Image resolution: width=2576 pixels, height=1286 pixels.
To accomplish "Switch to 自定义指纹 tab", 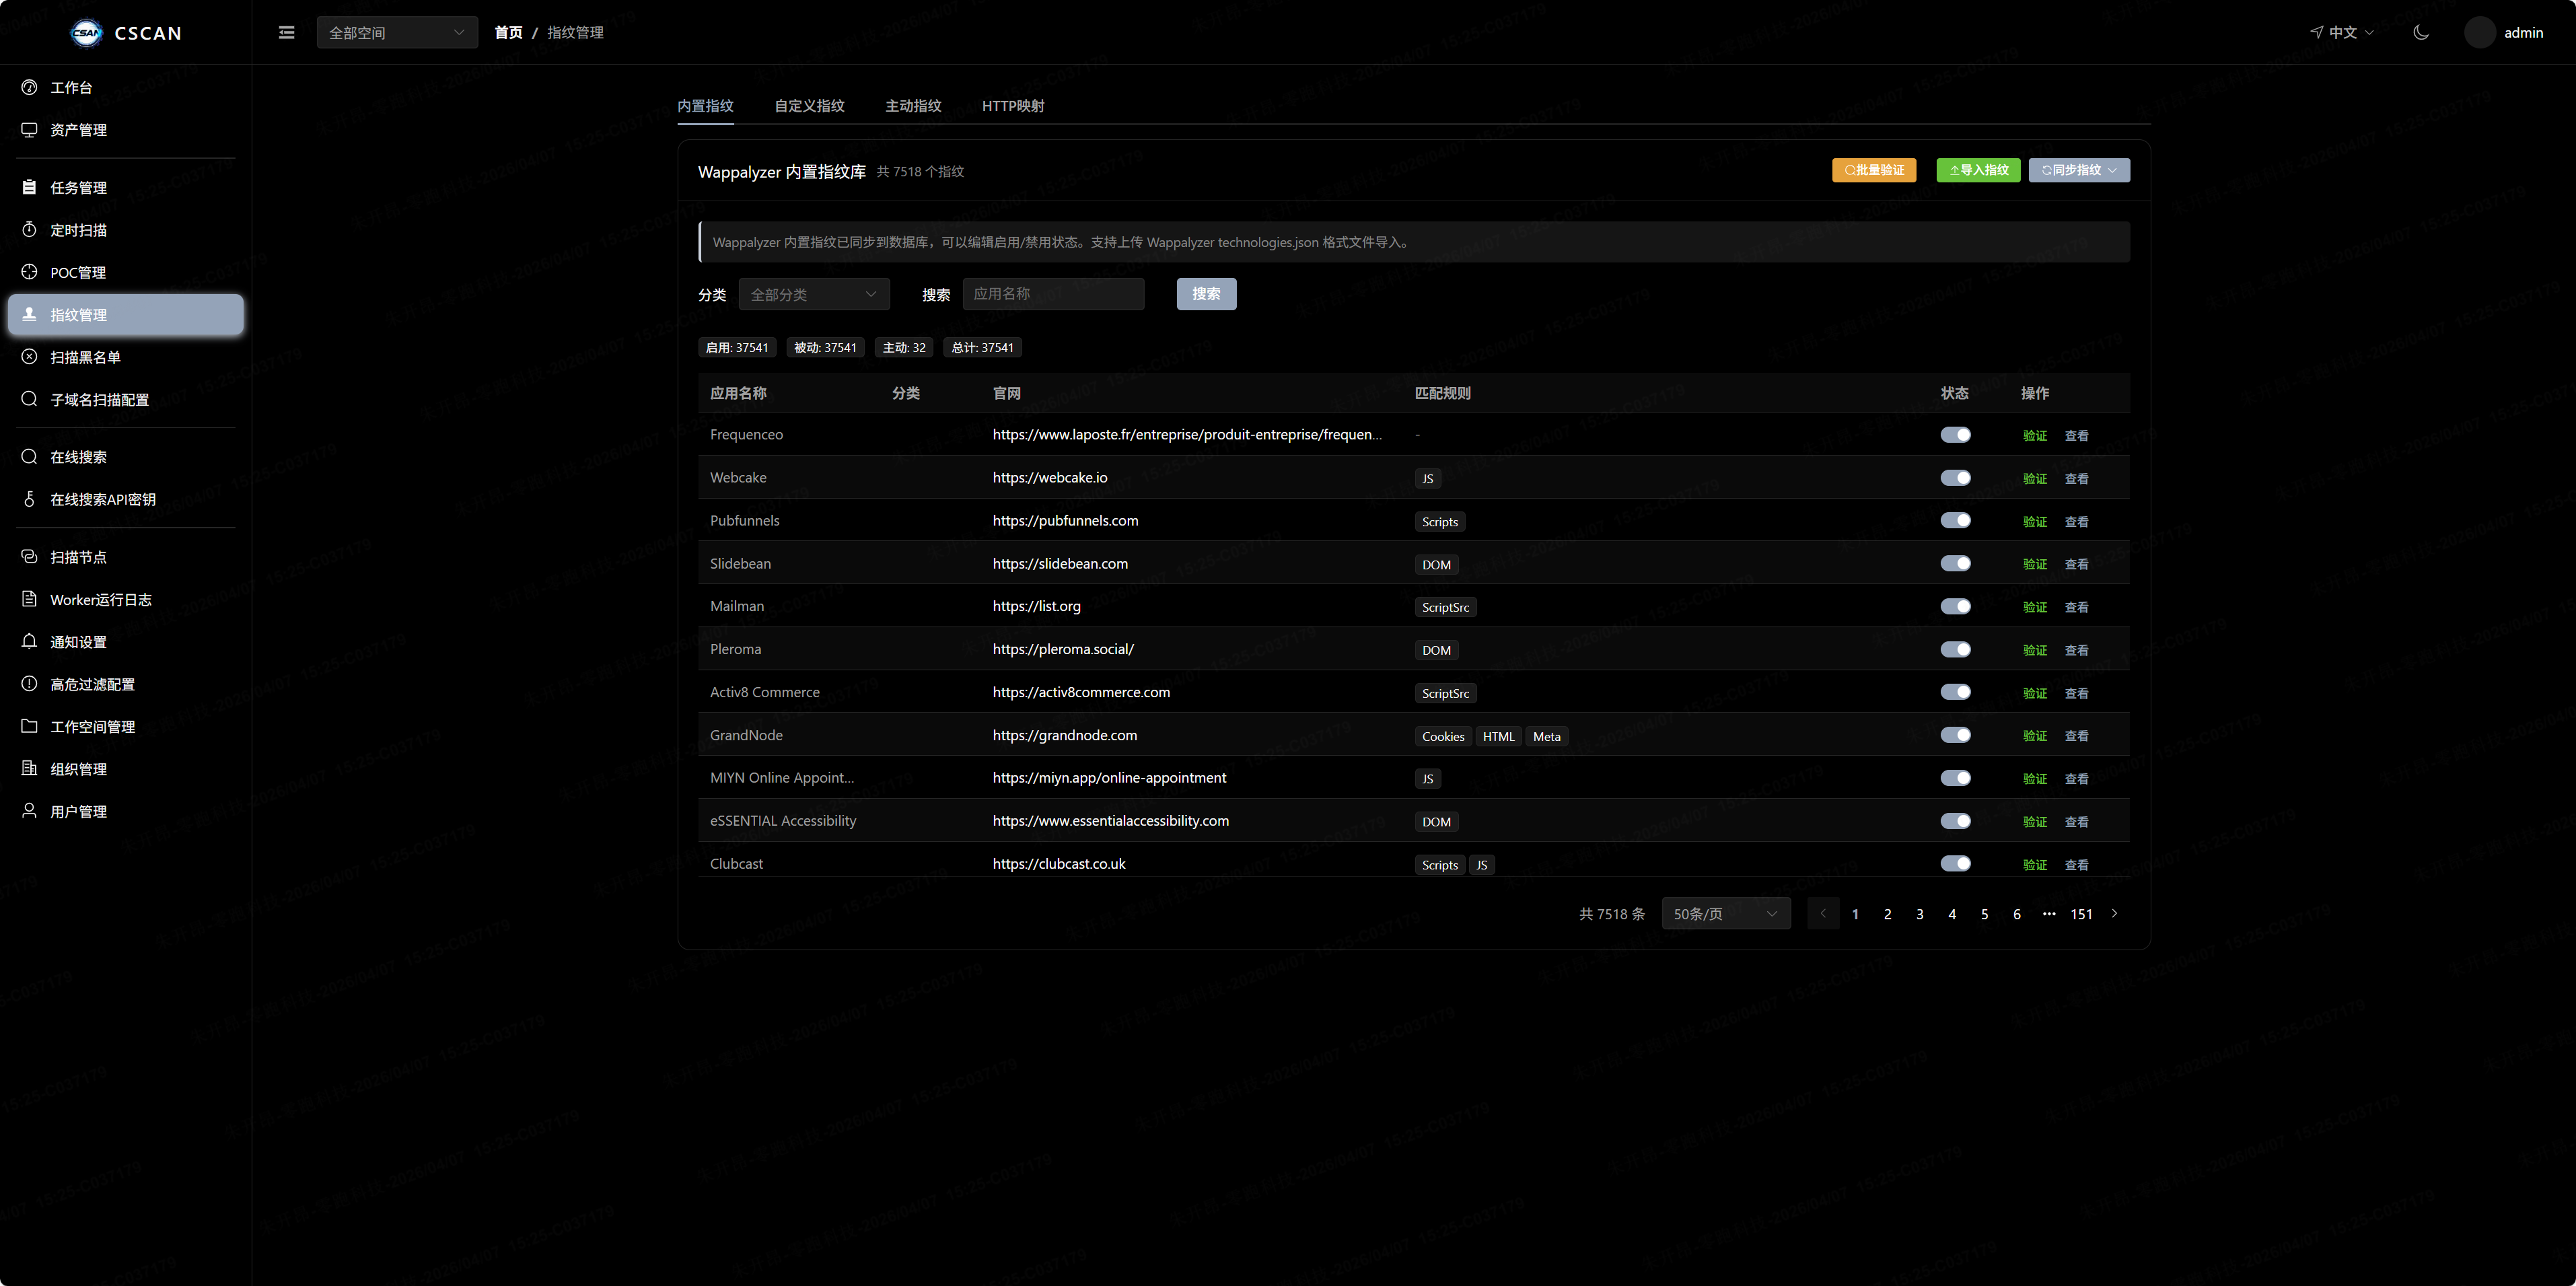I will tap(809, 106).
